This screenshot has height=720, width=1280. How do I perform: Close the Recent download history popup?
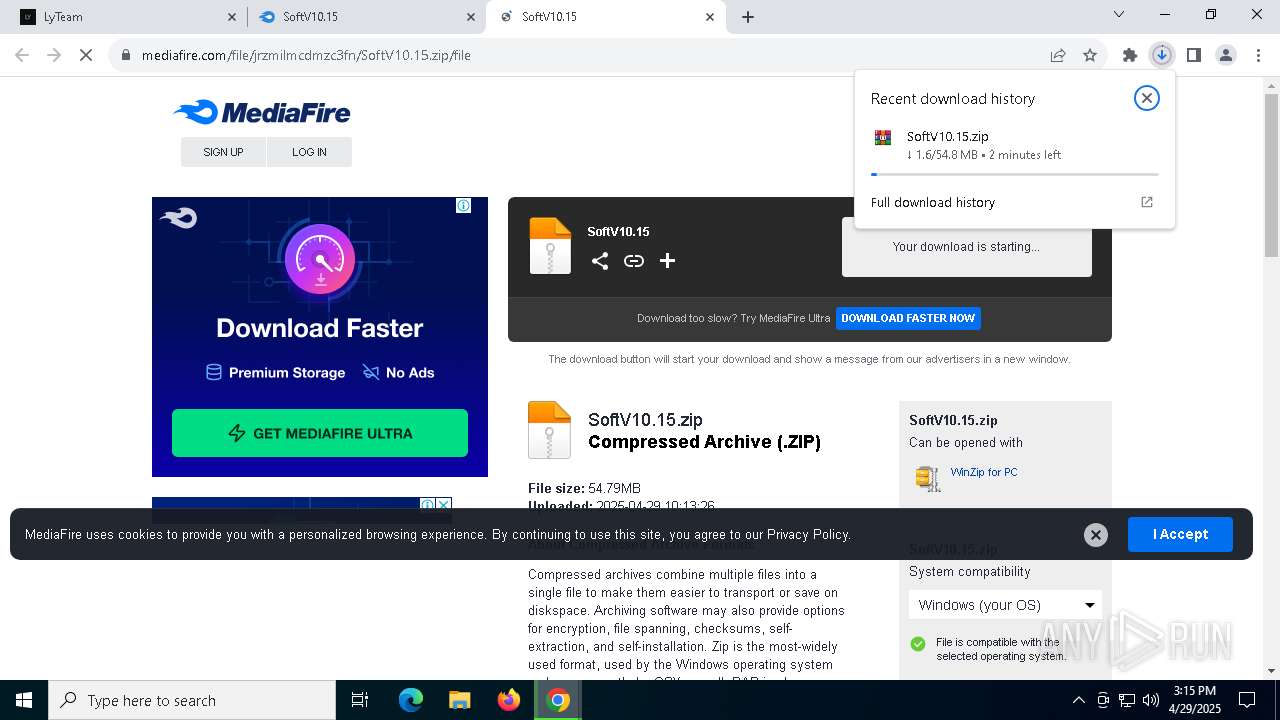tap(1146, 98)
